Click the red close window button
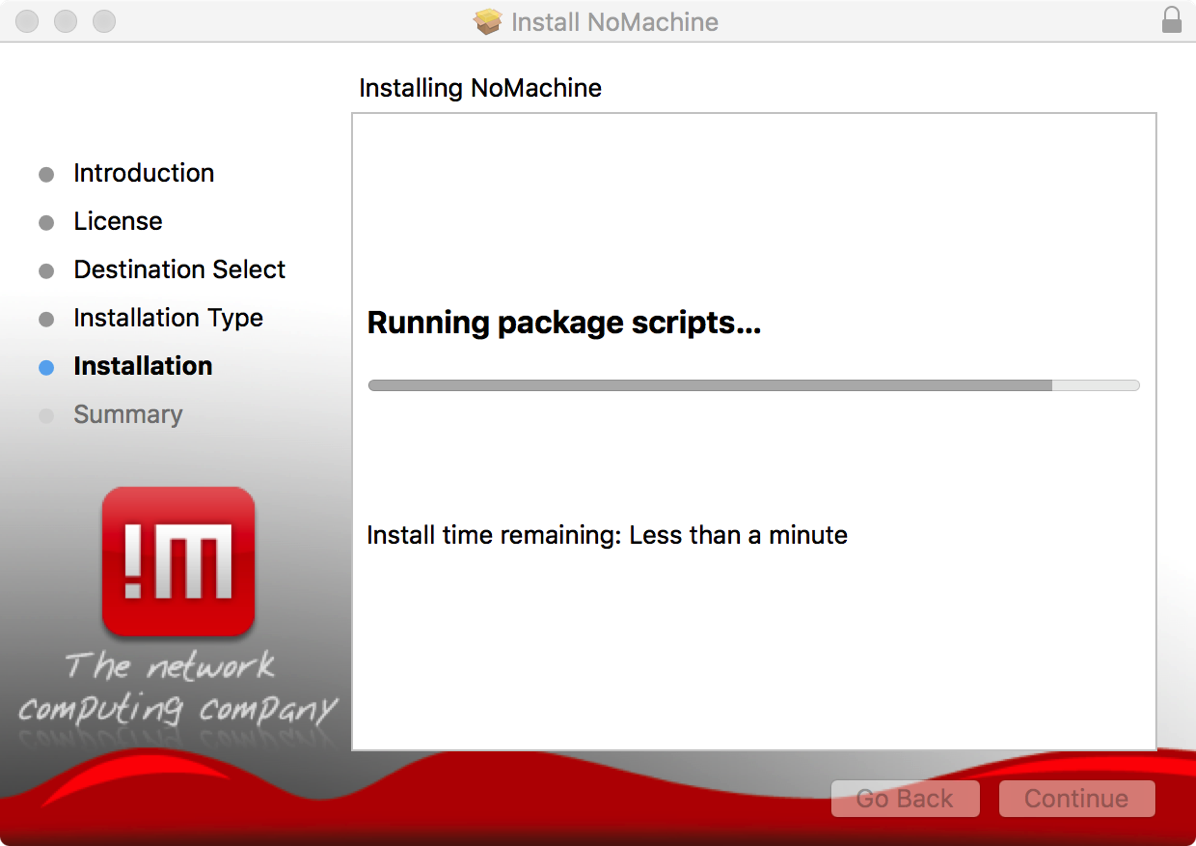 [x=27, y=21]
